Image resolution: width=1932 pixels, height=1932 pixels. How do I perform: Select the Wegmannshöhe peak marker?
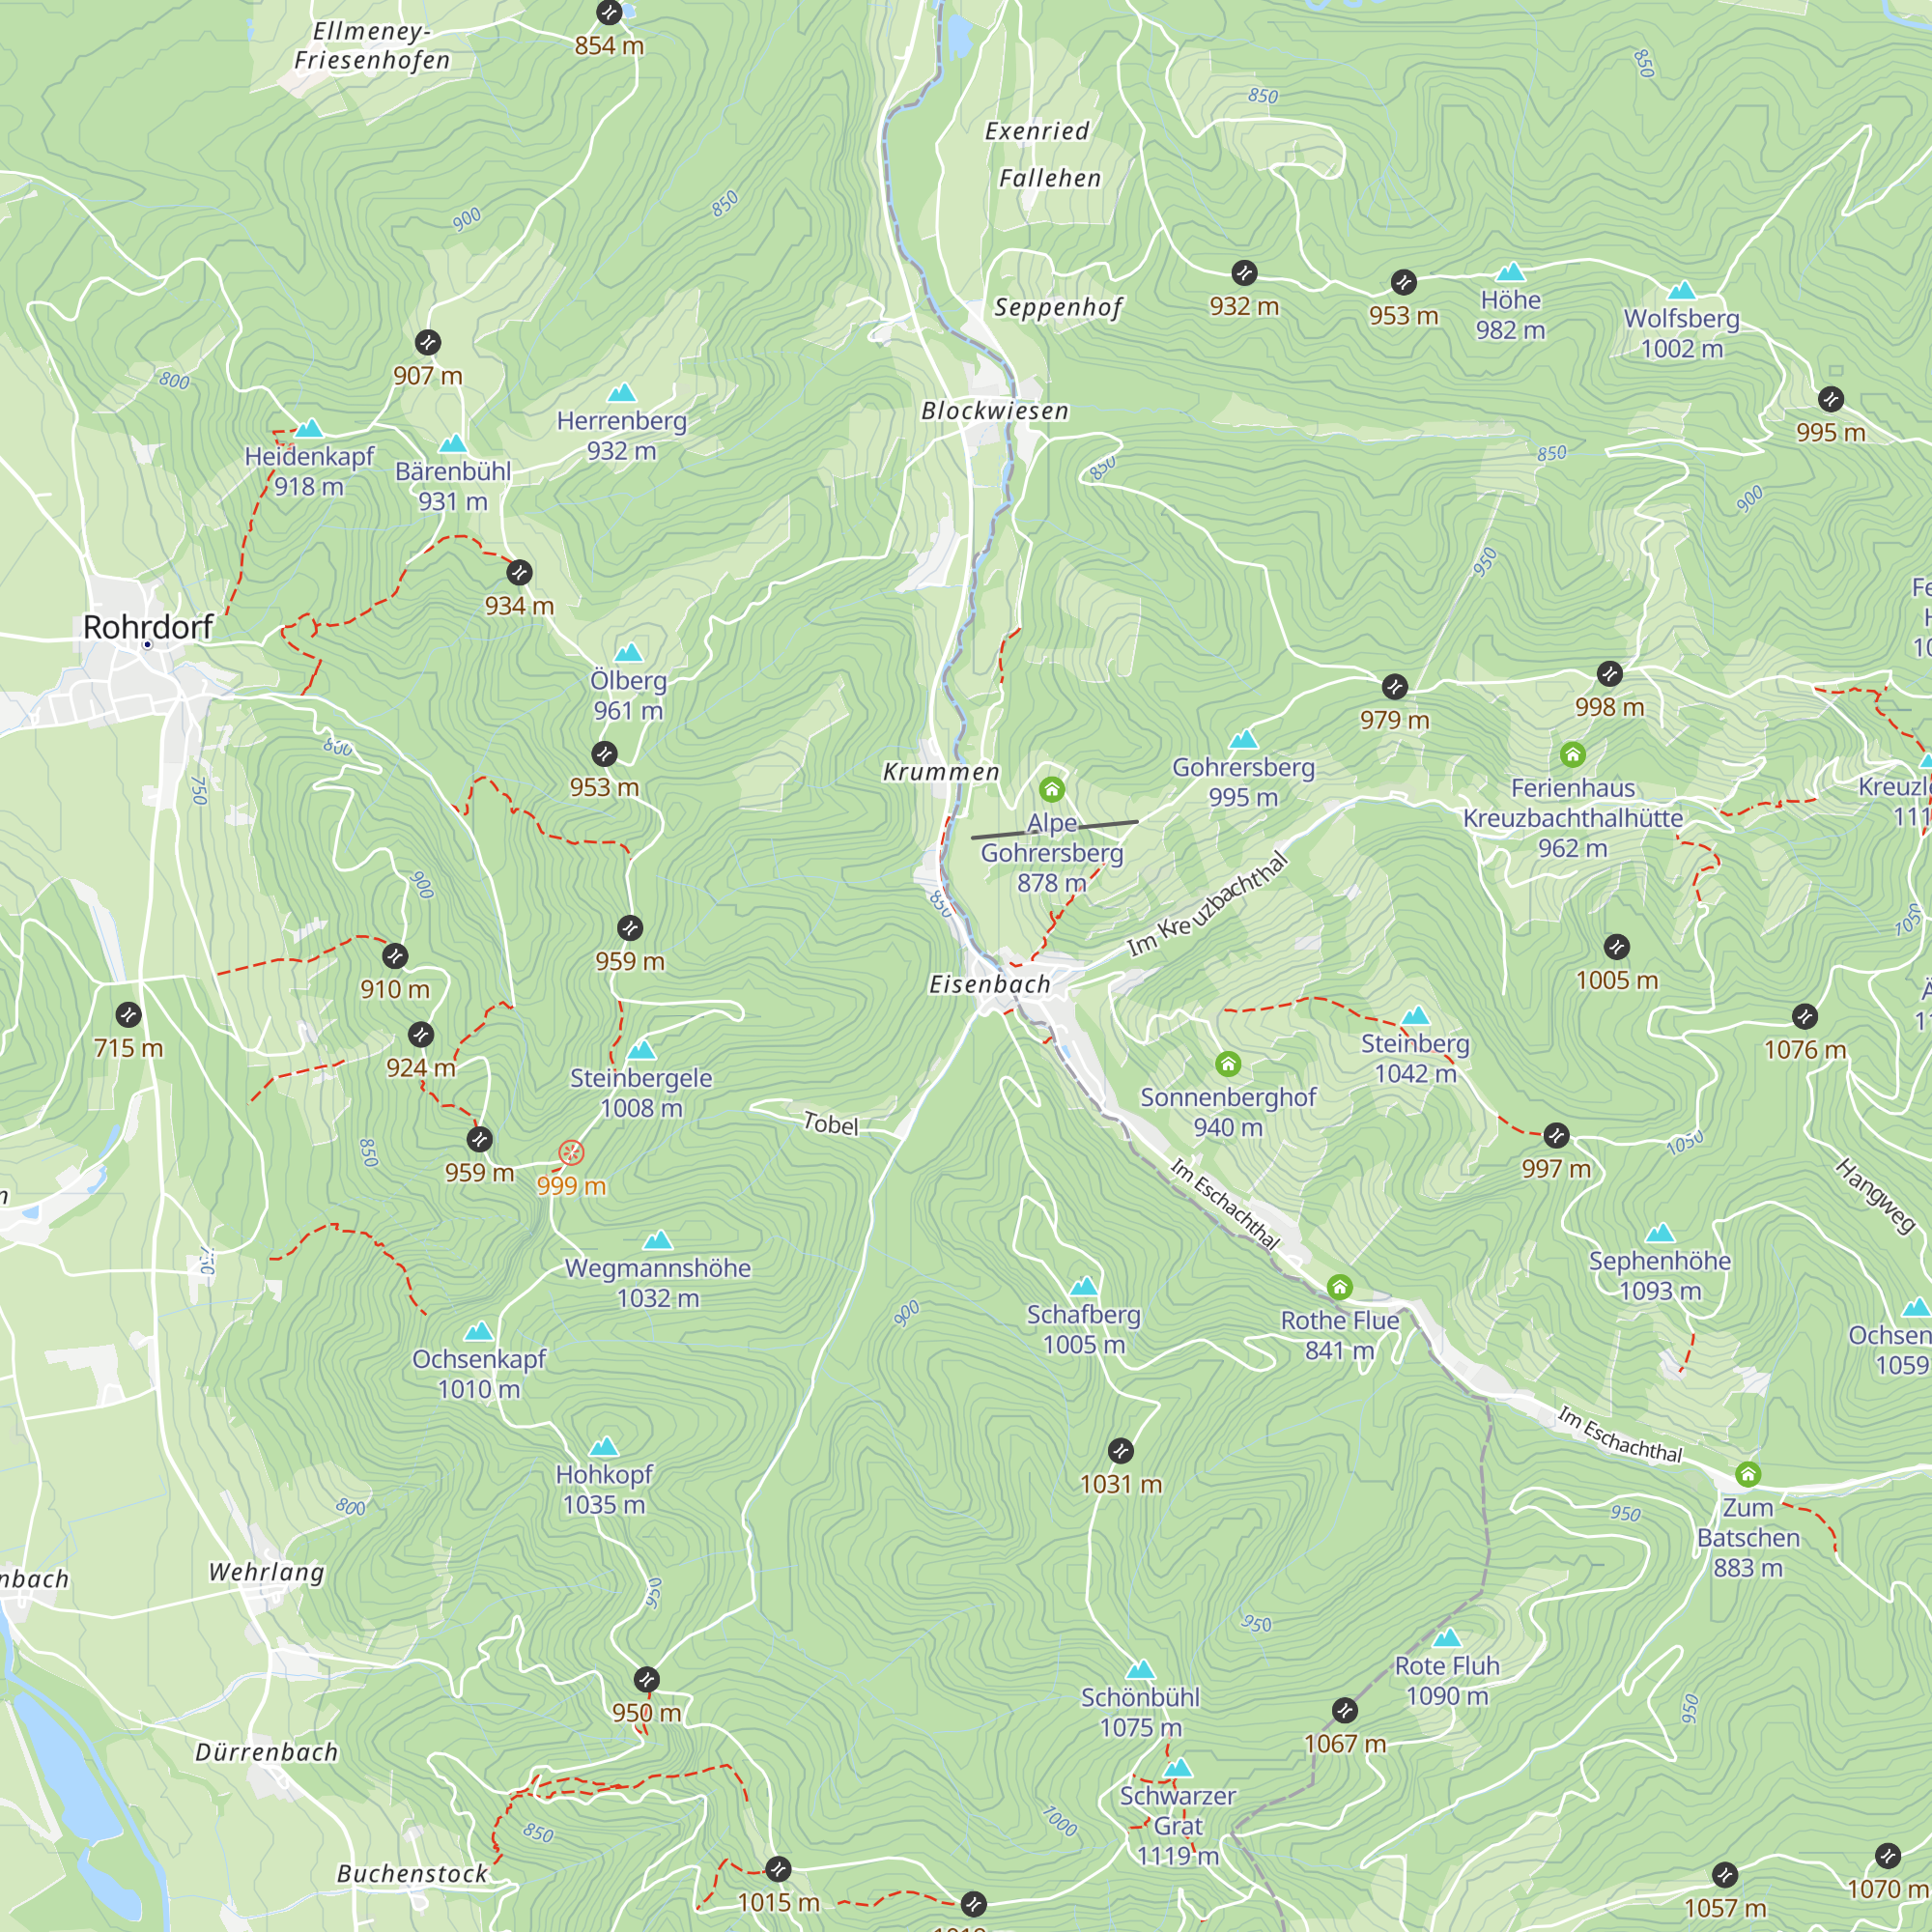[x=657, y=1241]
